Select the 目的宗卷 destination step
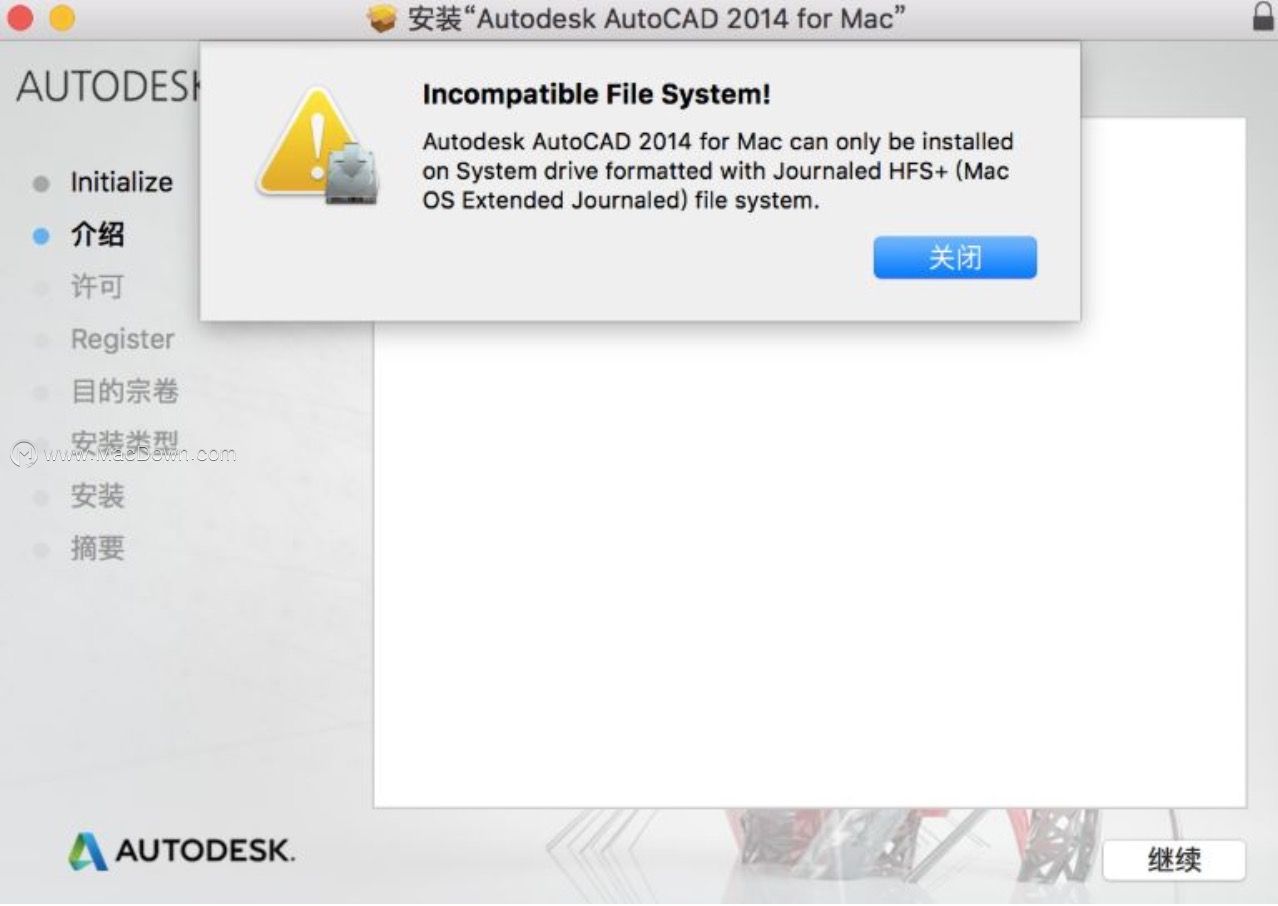This screenshot has width=1278, height=906. [125, 391]
